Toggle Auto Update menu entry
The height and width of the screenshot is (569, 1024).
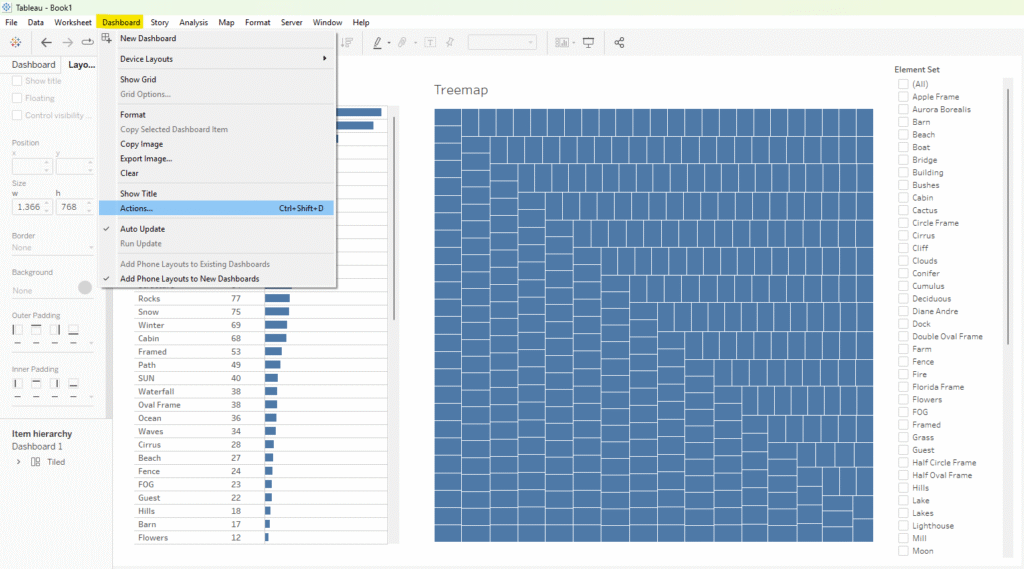tap(216, 229)
